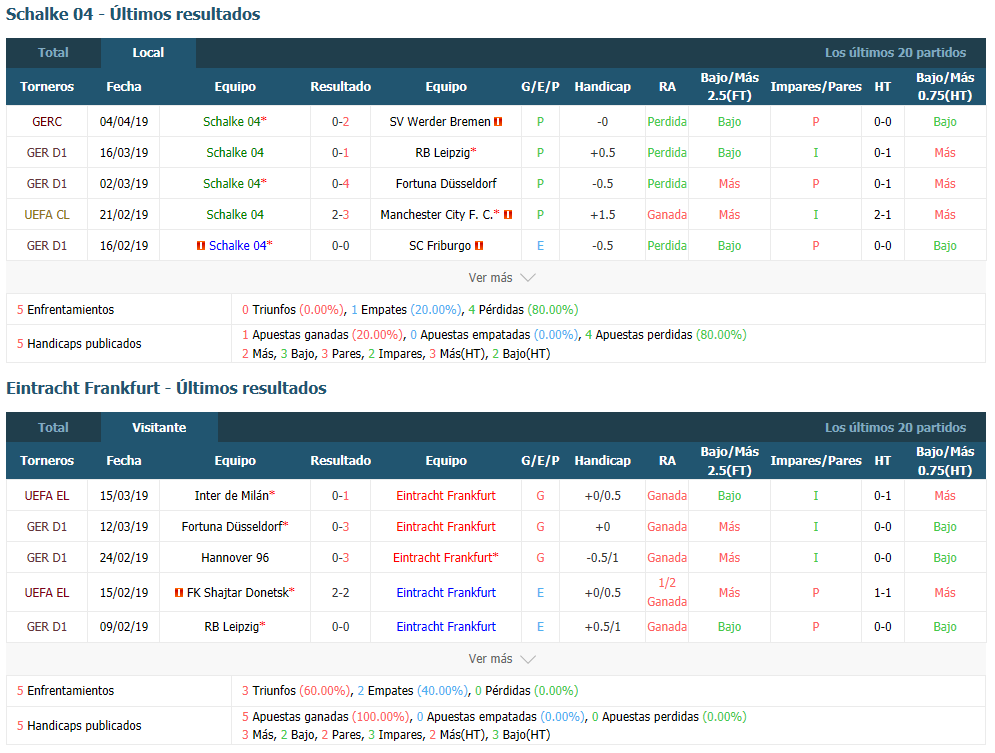This screenshot has height=753, width=995.
Task: Click '3 Triunfos (60.00%)' summary text
Action: [296, 691]
